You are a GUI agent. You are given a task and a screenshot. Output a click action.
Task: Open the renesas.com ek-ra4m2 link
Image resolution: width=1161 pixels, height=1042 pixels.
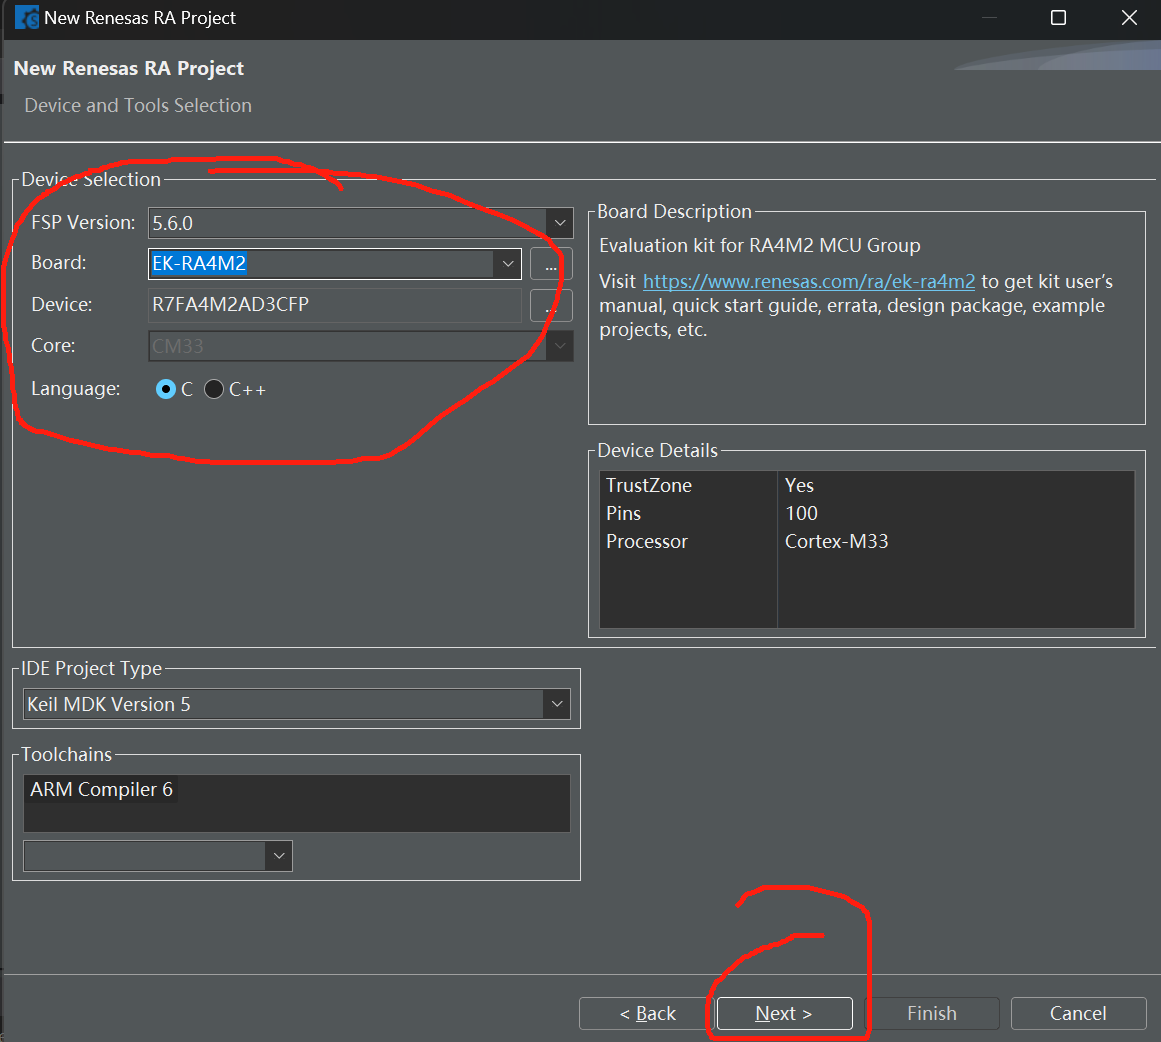[809, 281]
